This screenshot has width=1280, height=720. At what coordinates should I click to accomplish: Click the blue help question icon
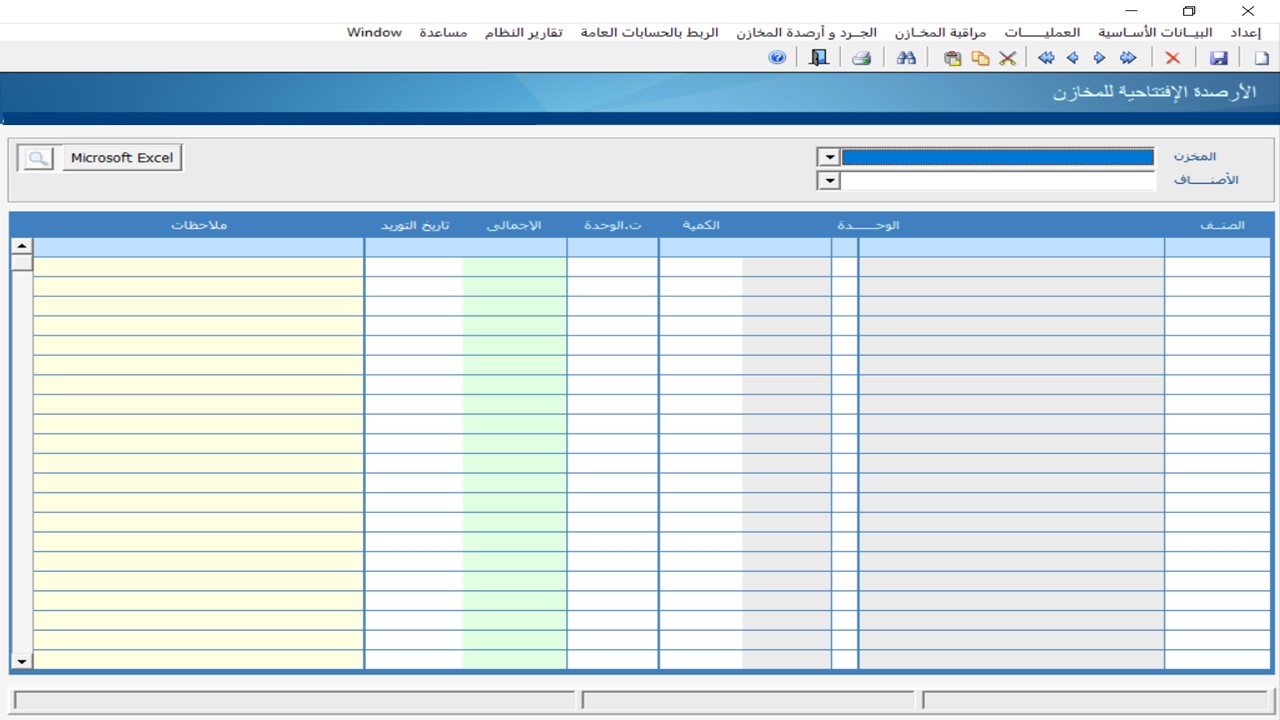click(777, 58)
